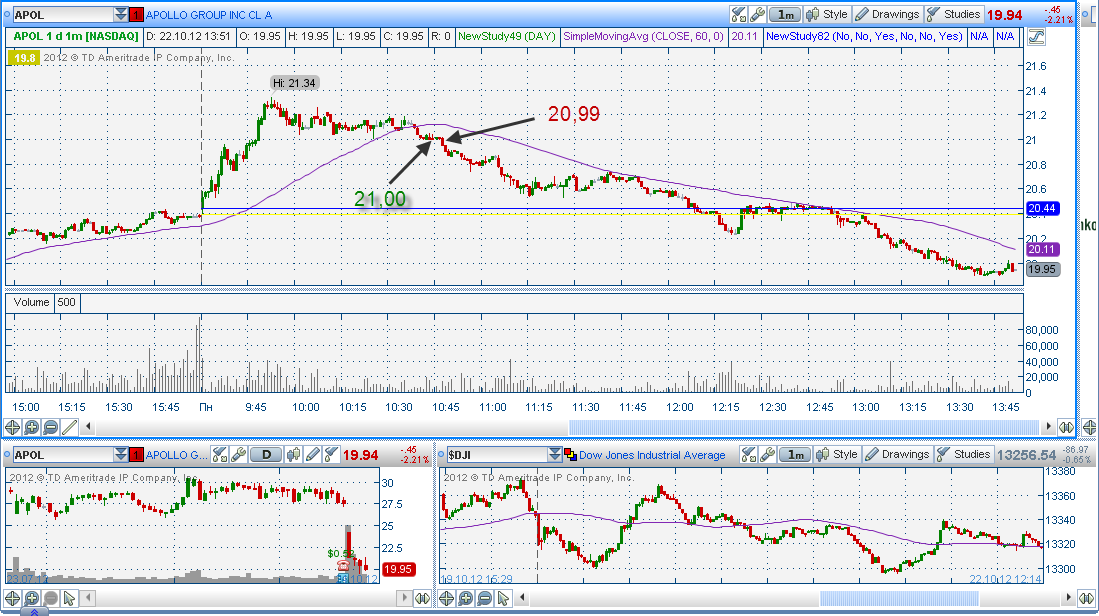Zoom out on the main APOL chart
Viewport: 1099px width, 616px height.
(x=50, y=427)
